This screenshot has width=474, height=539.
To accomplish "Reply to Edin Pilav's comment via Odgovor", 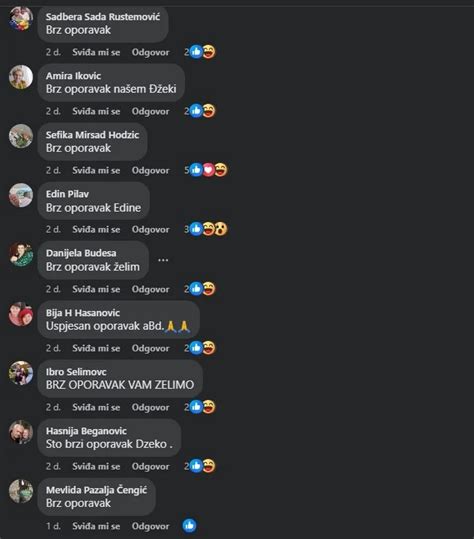I will 151,229.
